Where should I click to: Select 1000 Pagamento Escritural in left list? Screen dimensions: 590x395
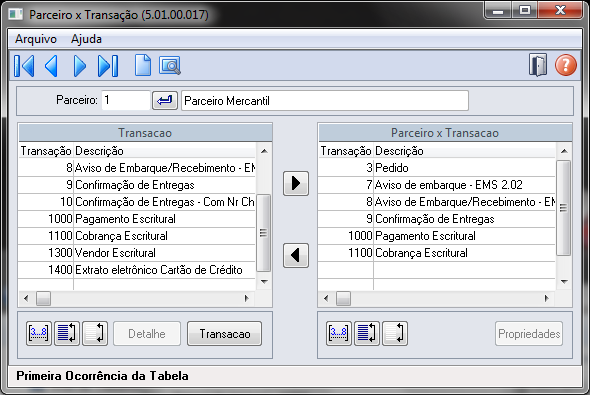(x=137, y=219)
